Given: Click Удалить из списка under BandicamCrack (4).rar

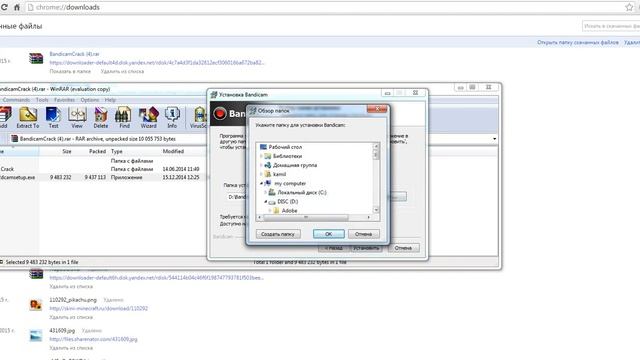Looking at the screenshot, I should 122,71.
